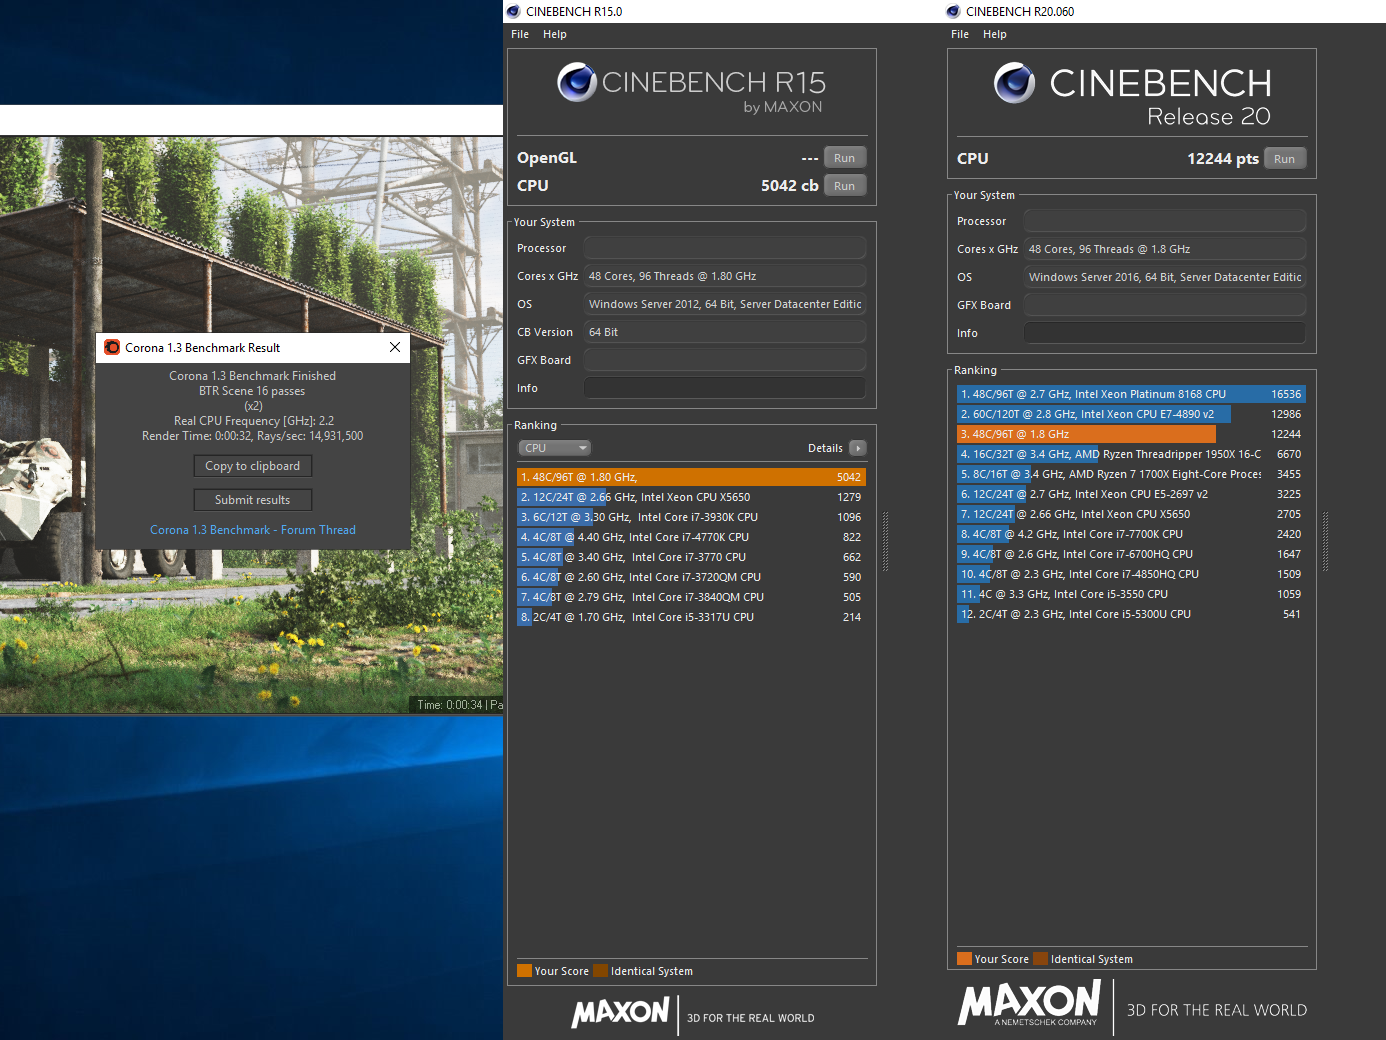
Task: Click the 5042 cb CPU score in R15
Action: click(x=790, y=186)
